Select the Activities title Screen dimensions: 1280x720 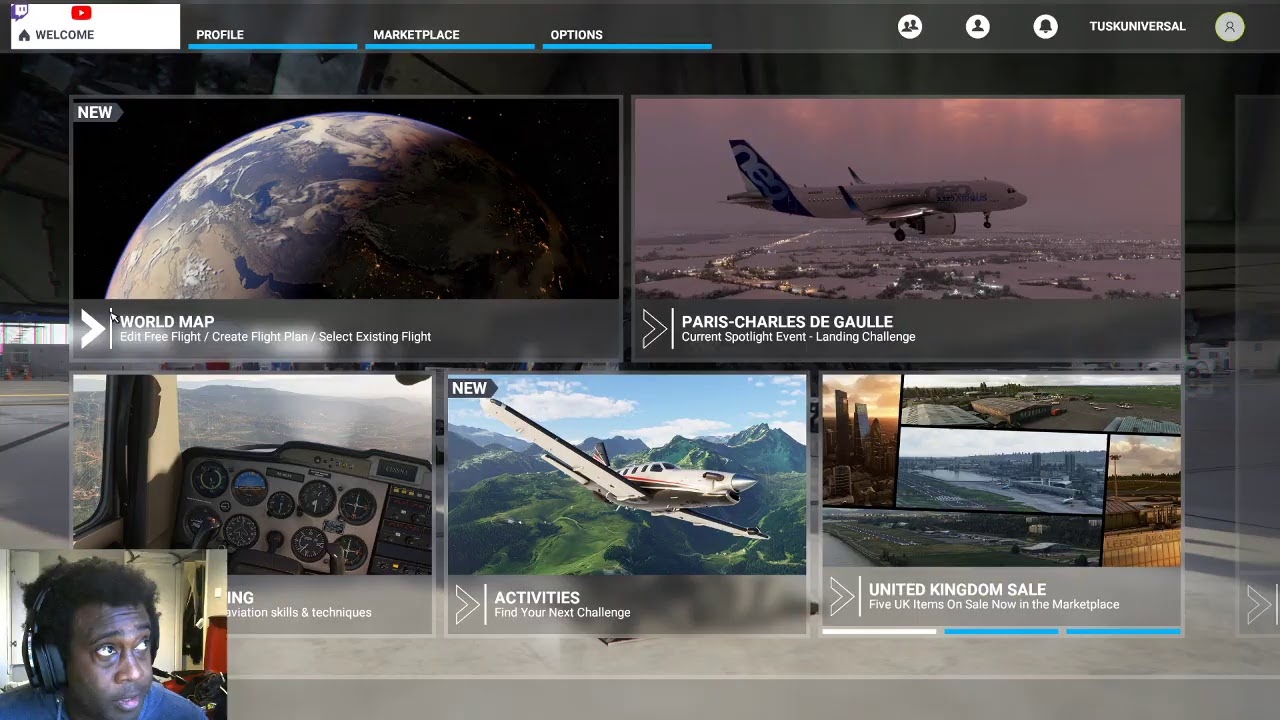pos(537,598)
